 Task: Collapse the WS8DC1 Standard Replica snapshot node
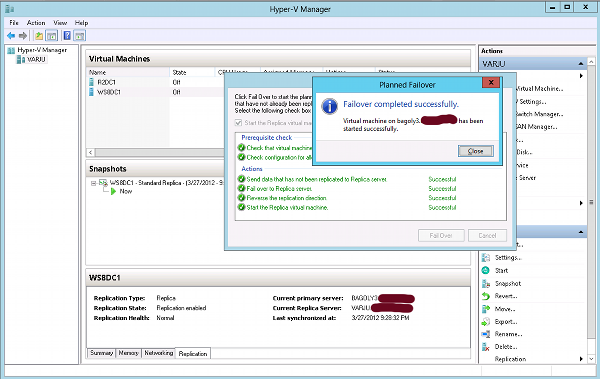click(x=93, y=183)
